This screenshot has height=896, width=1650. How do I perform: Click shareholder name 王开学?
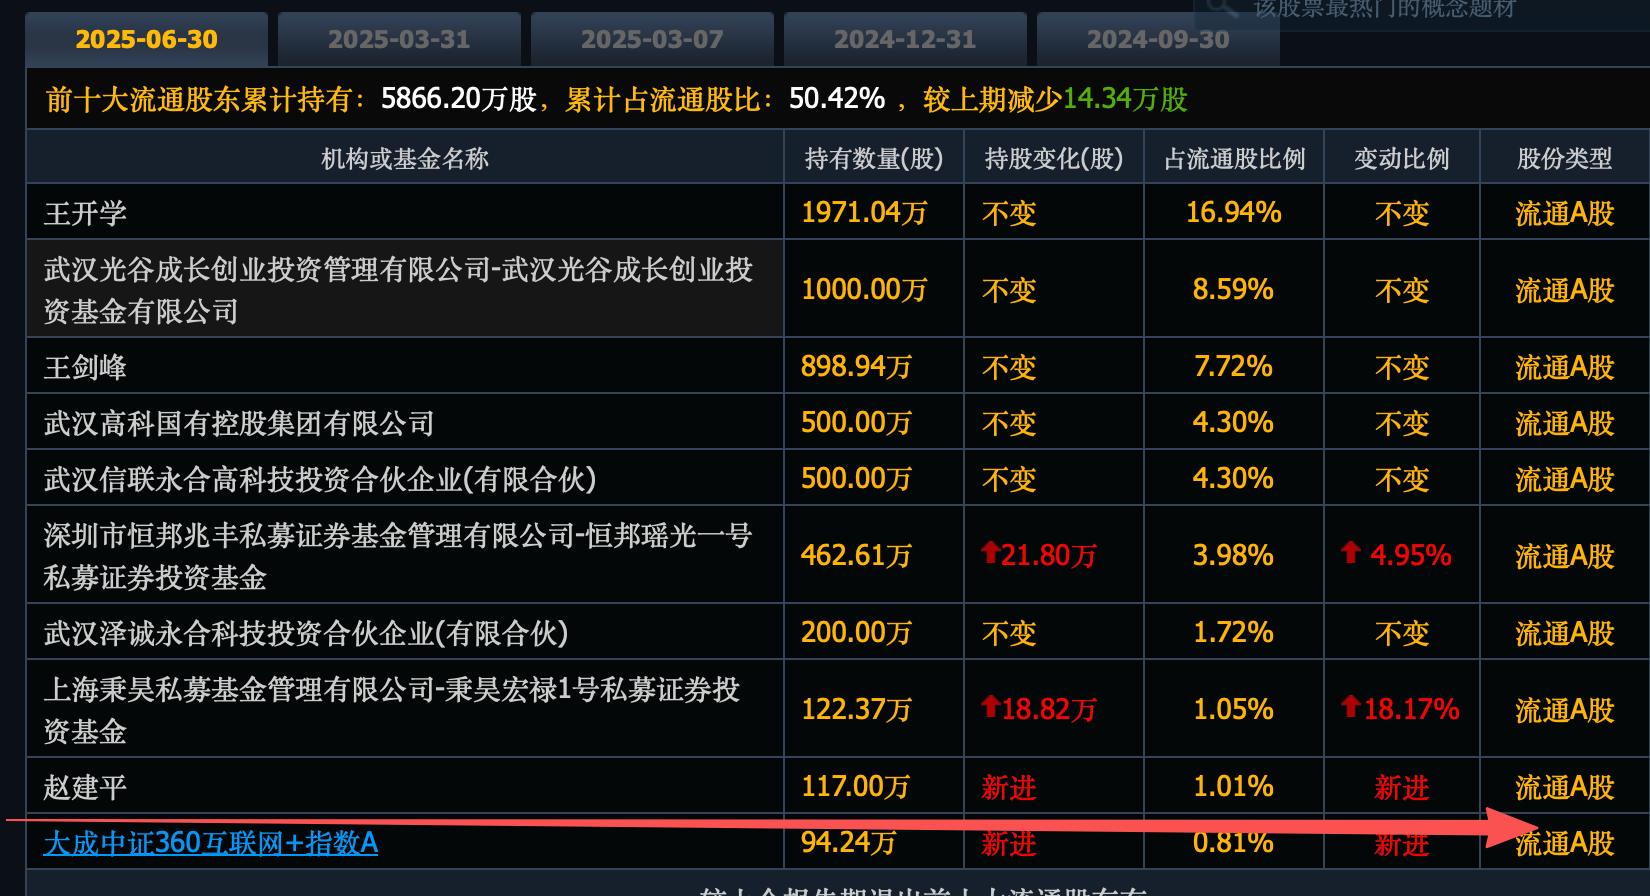point(86,213)
